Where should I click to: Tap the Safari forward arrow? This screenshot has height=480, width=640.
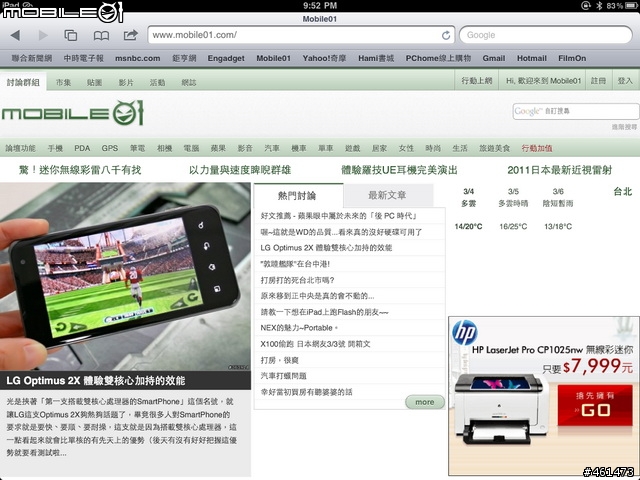(x=43, y=35)
